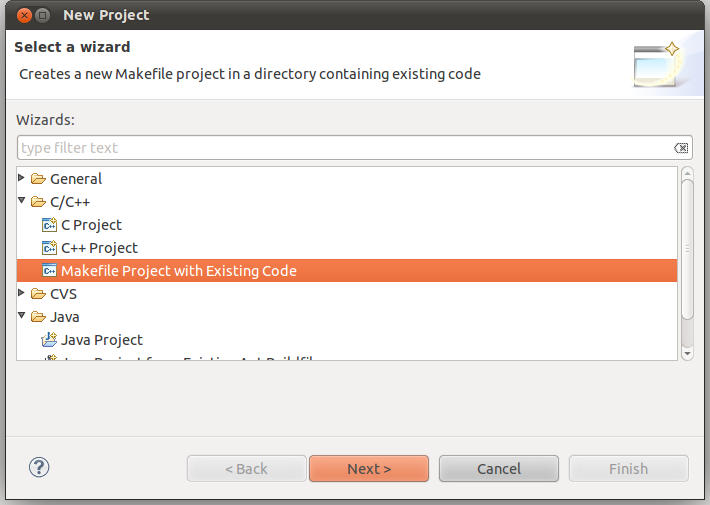Click the C++ Project wizard icon
The width and height of the screenshot is (710, 505).
(x=49, y=248)
